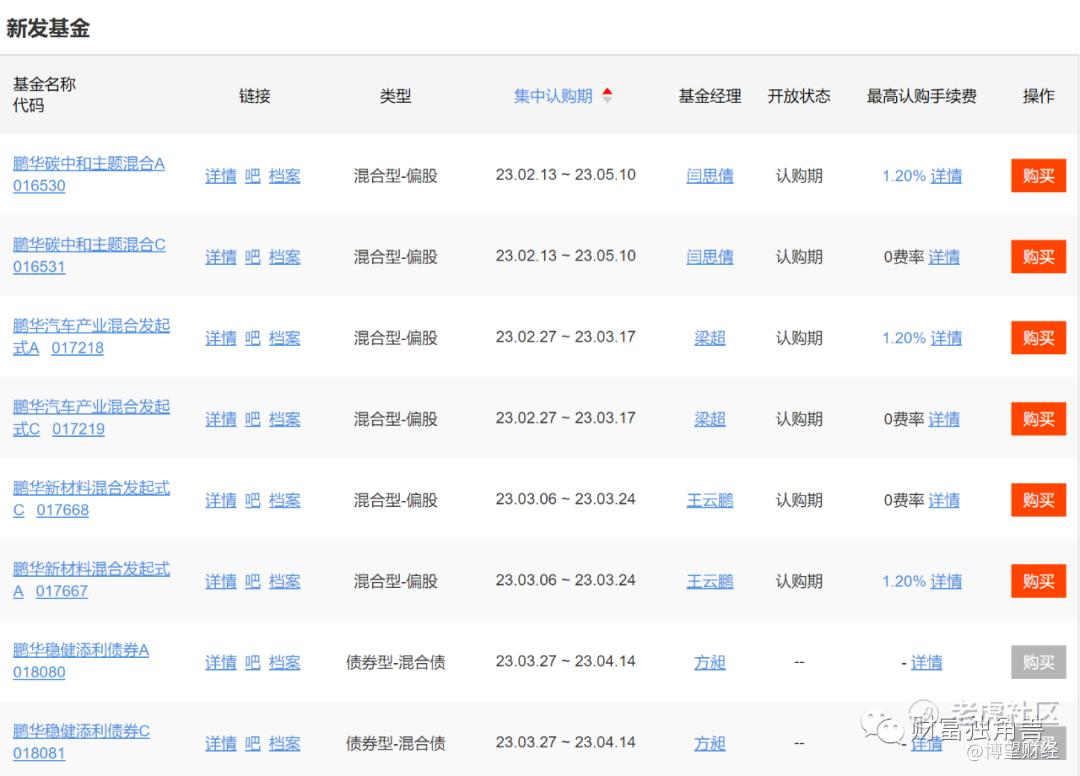This screenshot has height=776, width=1080.
Task: Select the 基金经理 column header
Action: pos(709,96)
